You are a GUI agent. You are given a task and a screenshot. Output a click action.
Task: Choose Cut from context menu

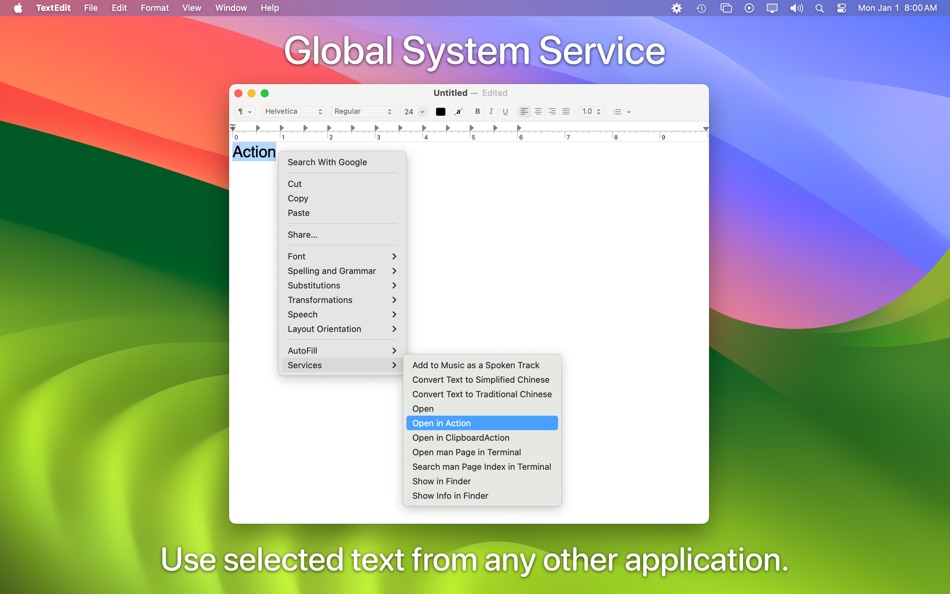tap(342, 184)
